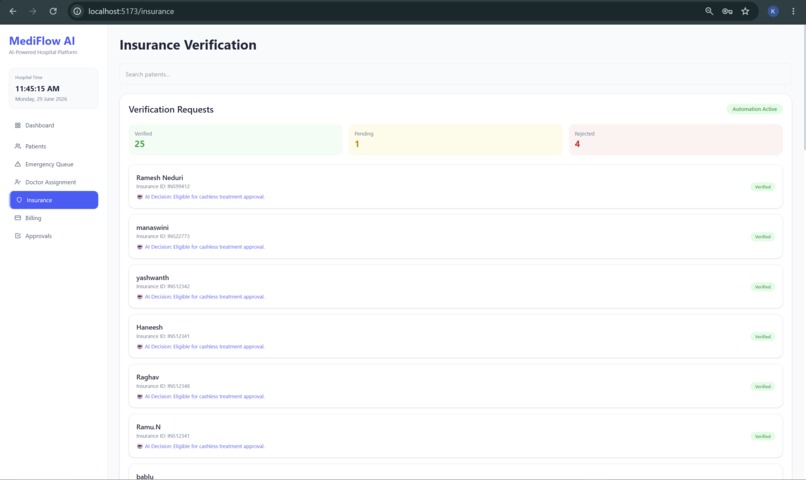The width and height of the screenshot is (806, 480).
Task: Click the Verified 25 stat card
Action: [x=235, y=139]
